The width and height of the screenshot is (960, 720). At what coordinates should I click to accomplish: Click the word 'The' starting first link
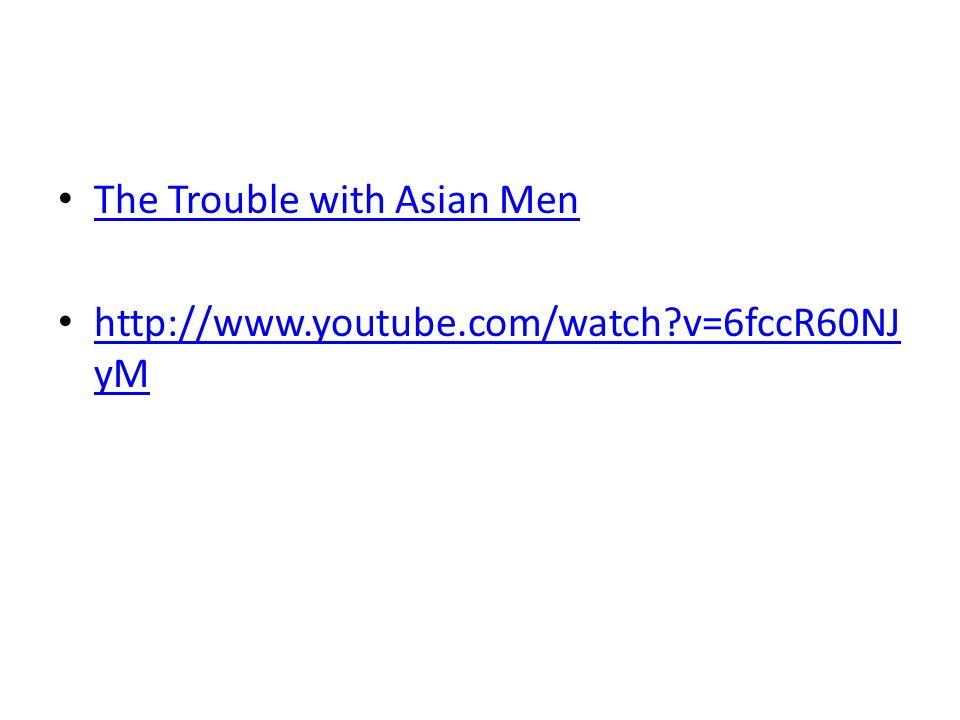click(126, 200)
